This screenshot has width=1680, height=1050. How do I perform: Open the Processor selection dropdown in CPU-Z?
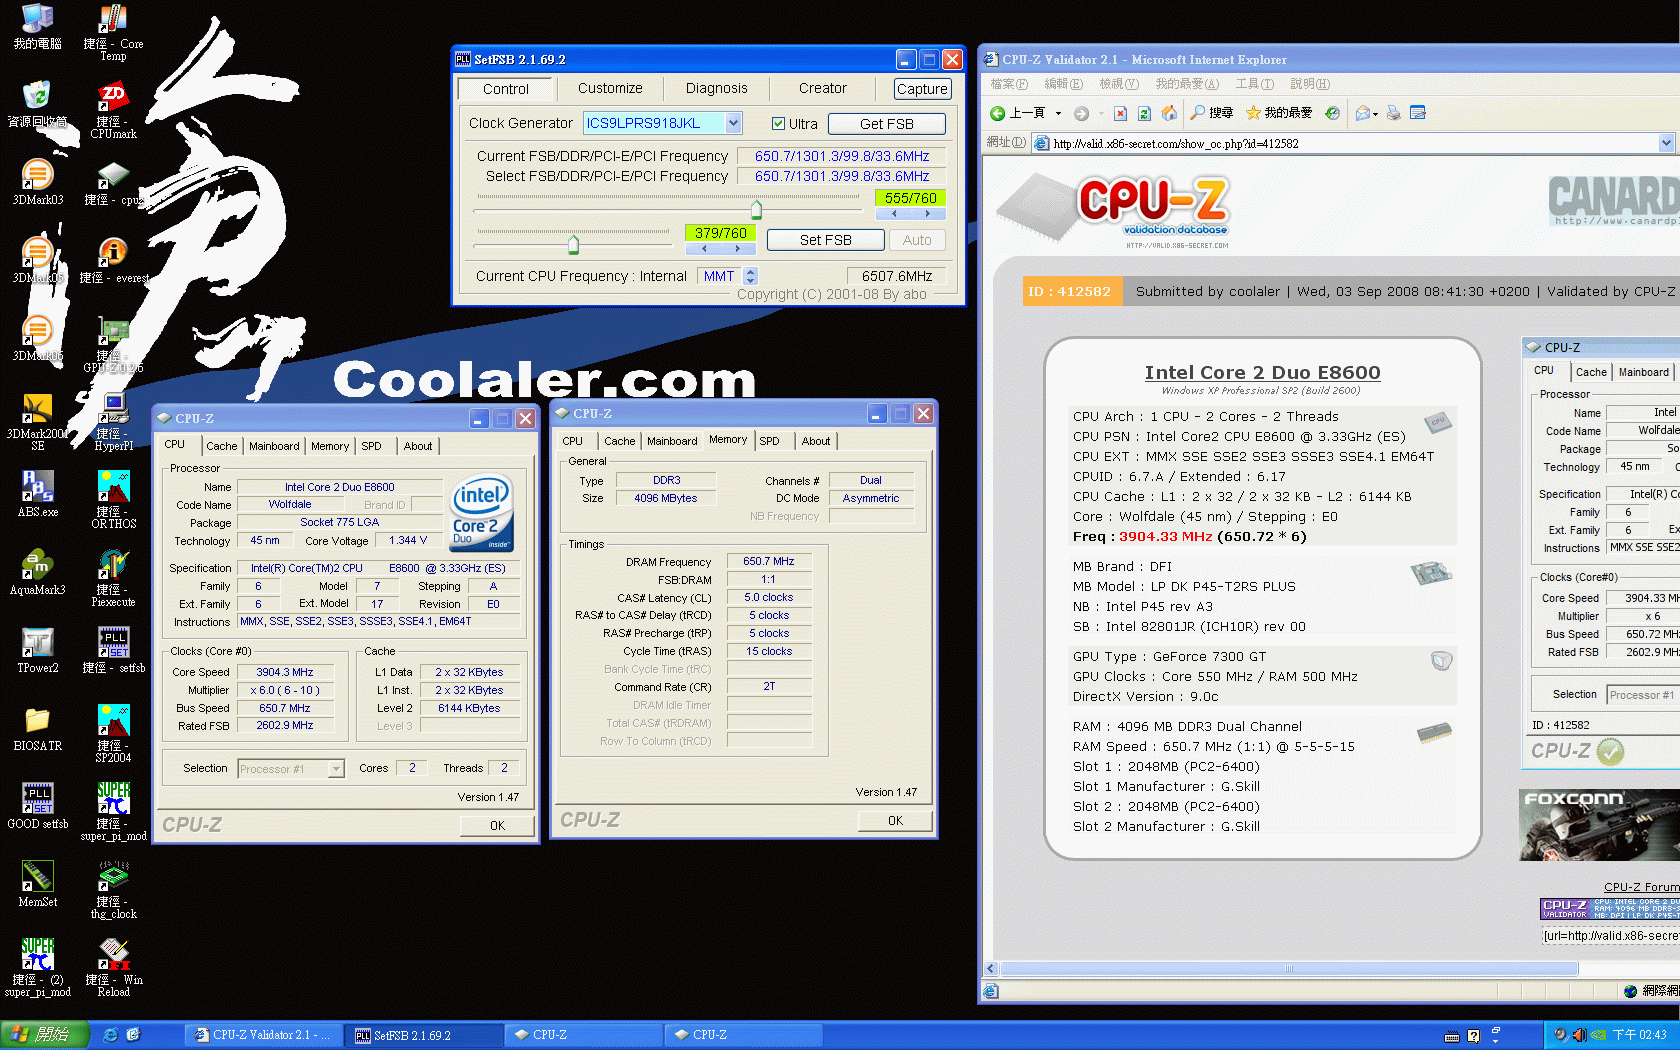click(336, 769)
